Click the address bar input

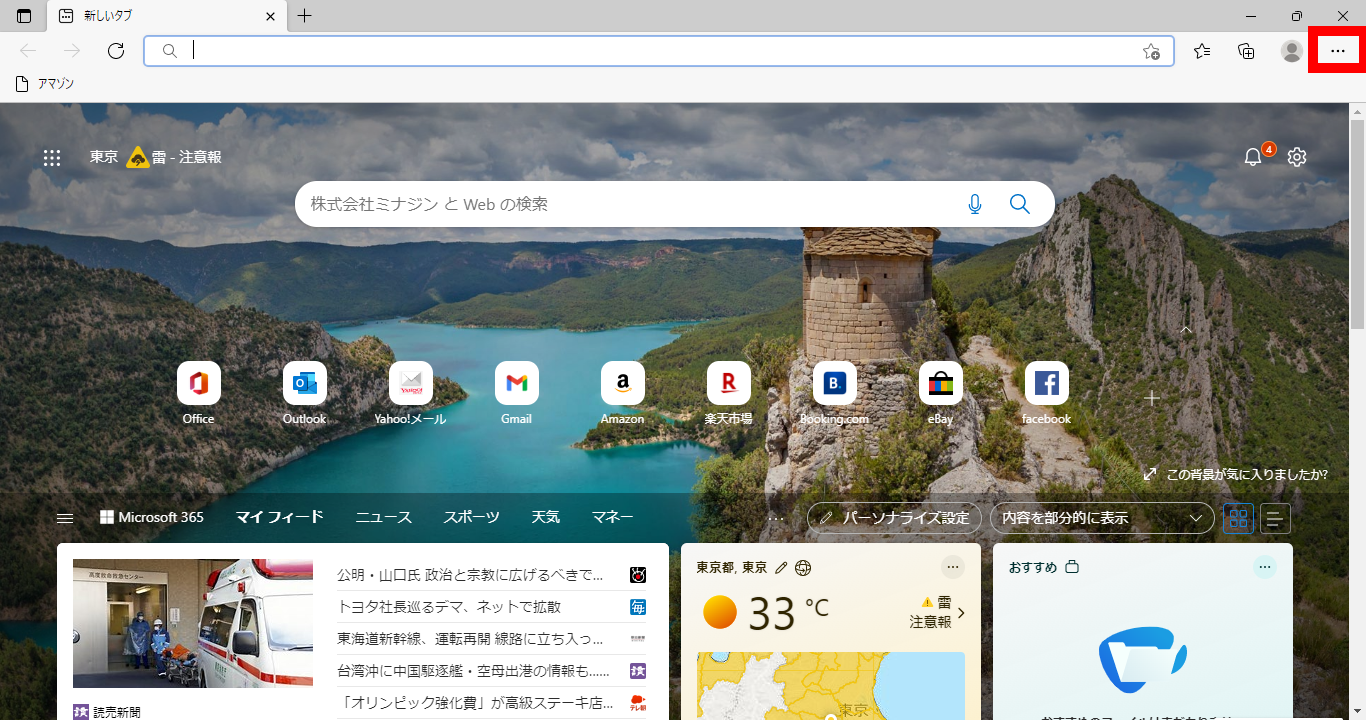[659, 51]
